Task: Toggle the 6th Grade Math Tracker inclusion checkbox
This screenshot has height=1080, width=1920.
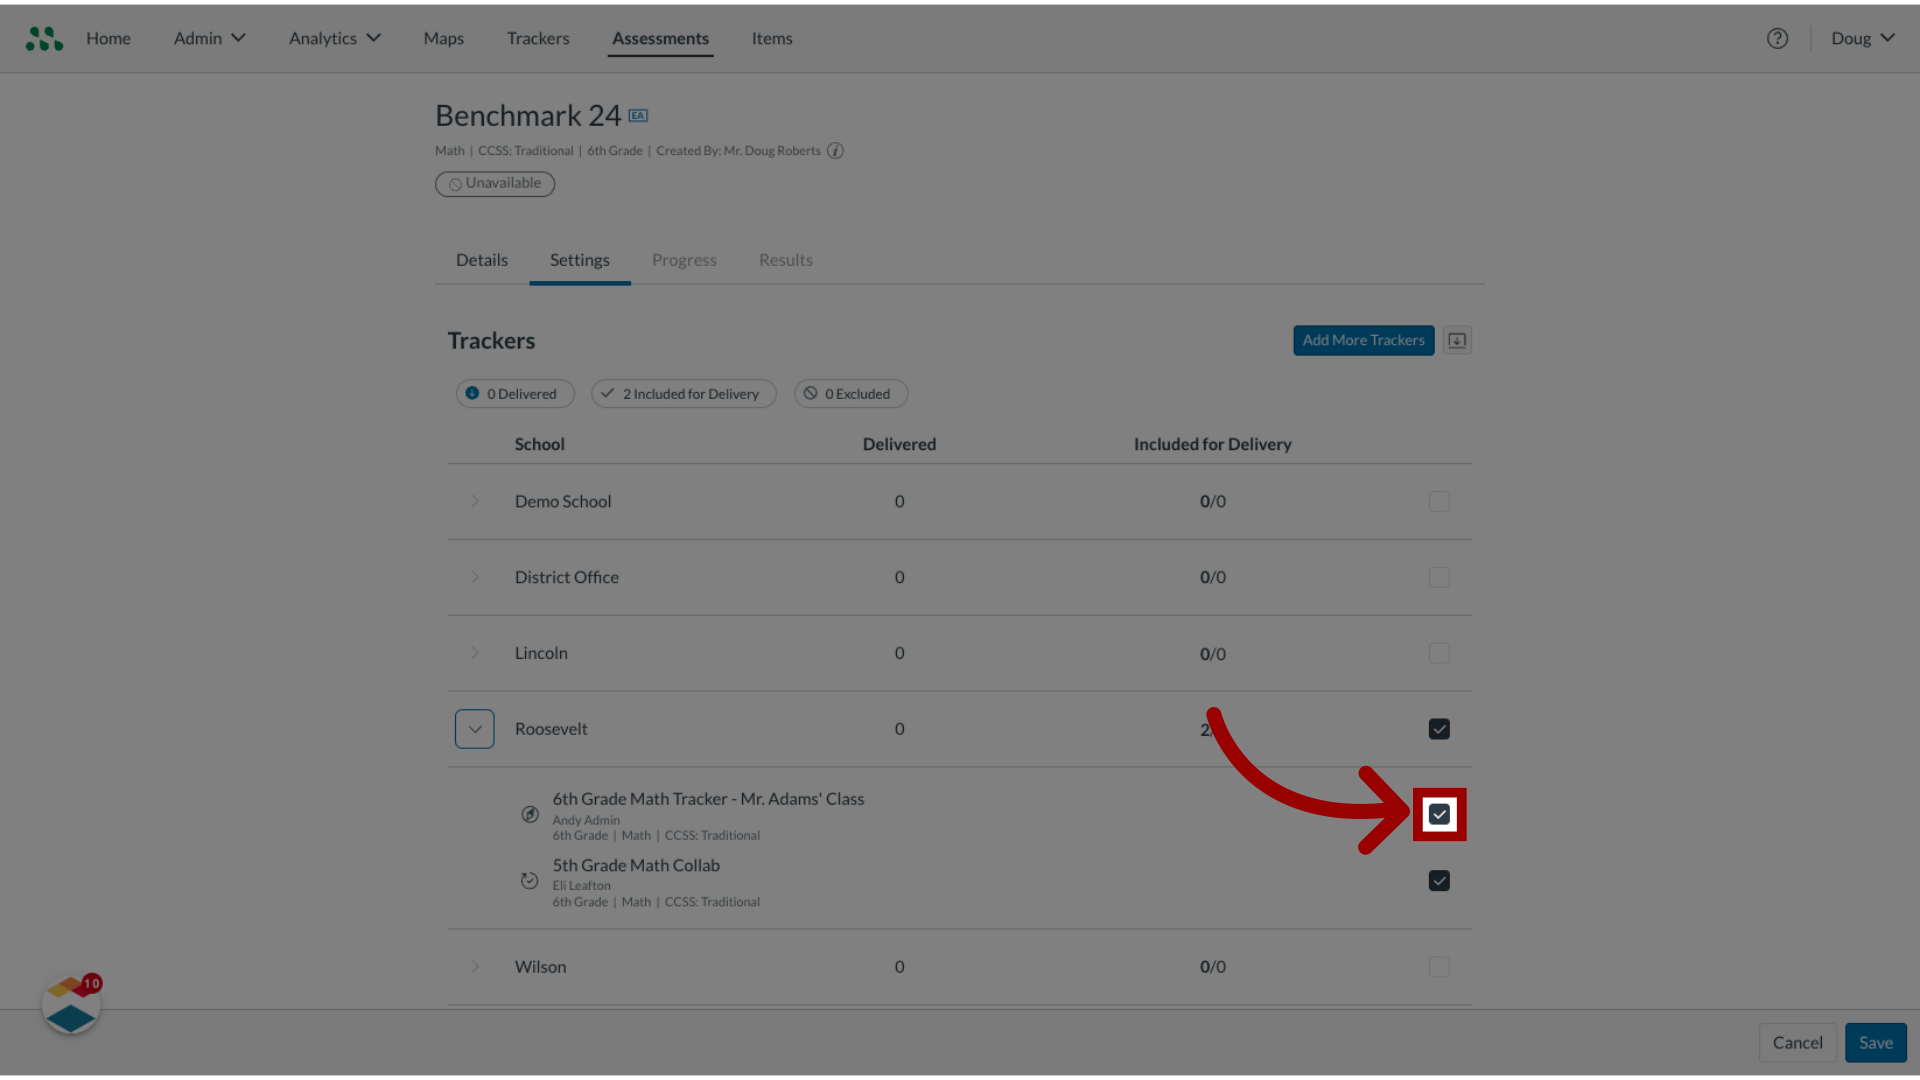Action: coord(1439,814)
